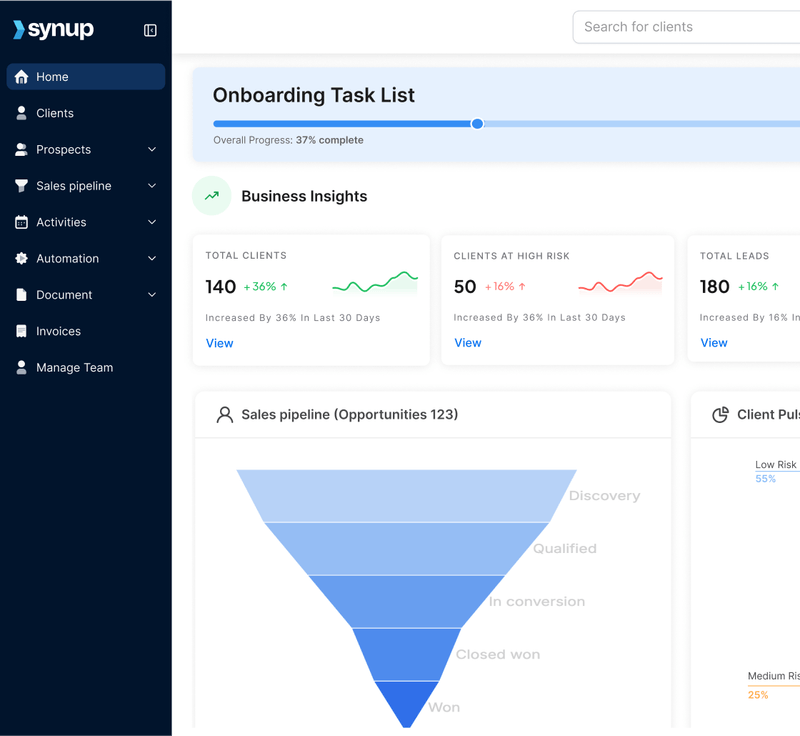800x736 pixels.
Task: Expand the Sales pipeline chevron
Action: [x=152, y=186]
